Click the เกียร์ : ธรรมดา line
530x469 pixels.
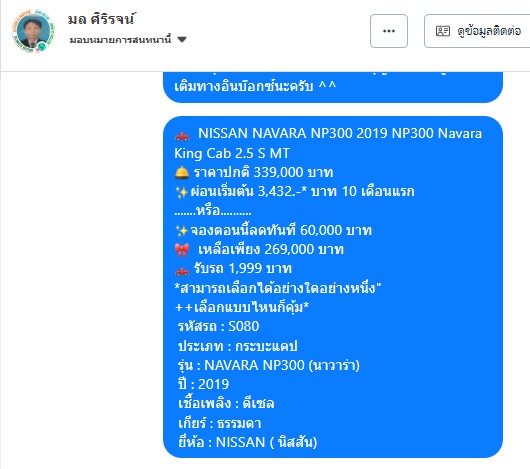click(220, 423)
